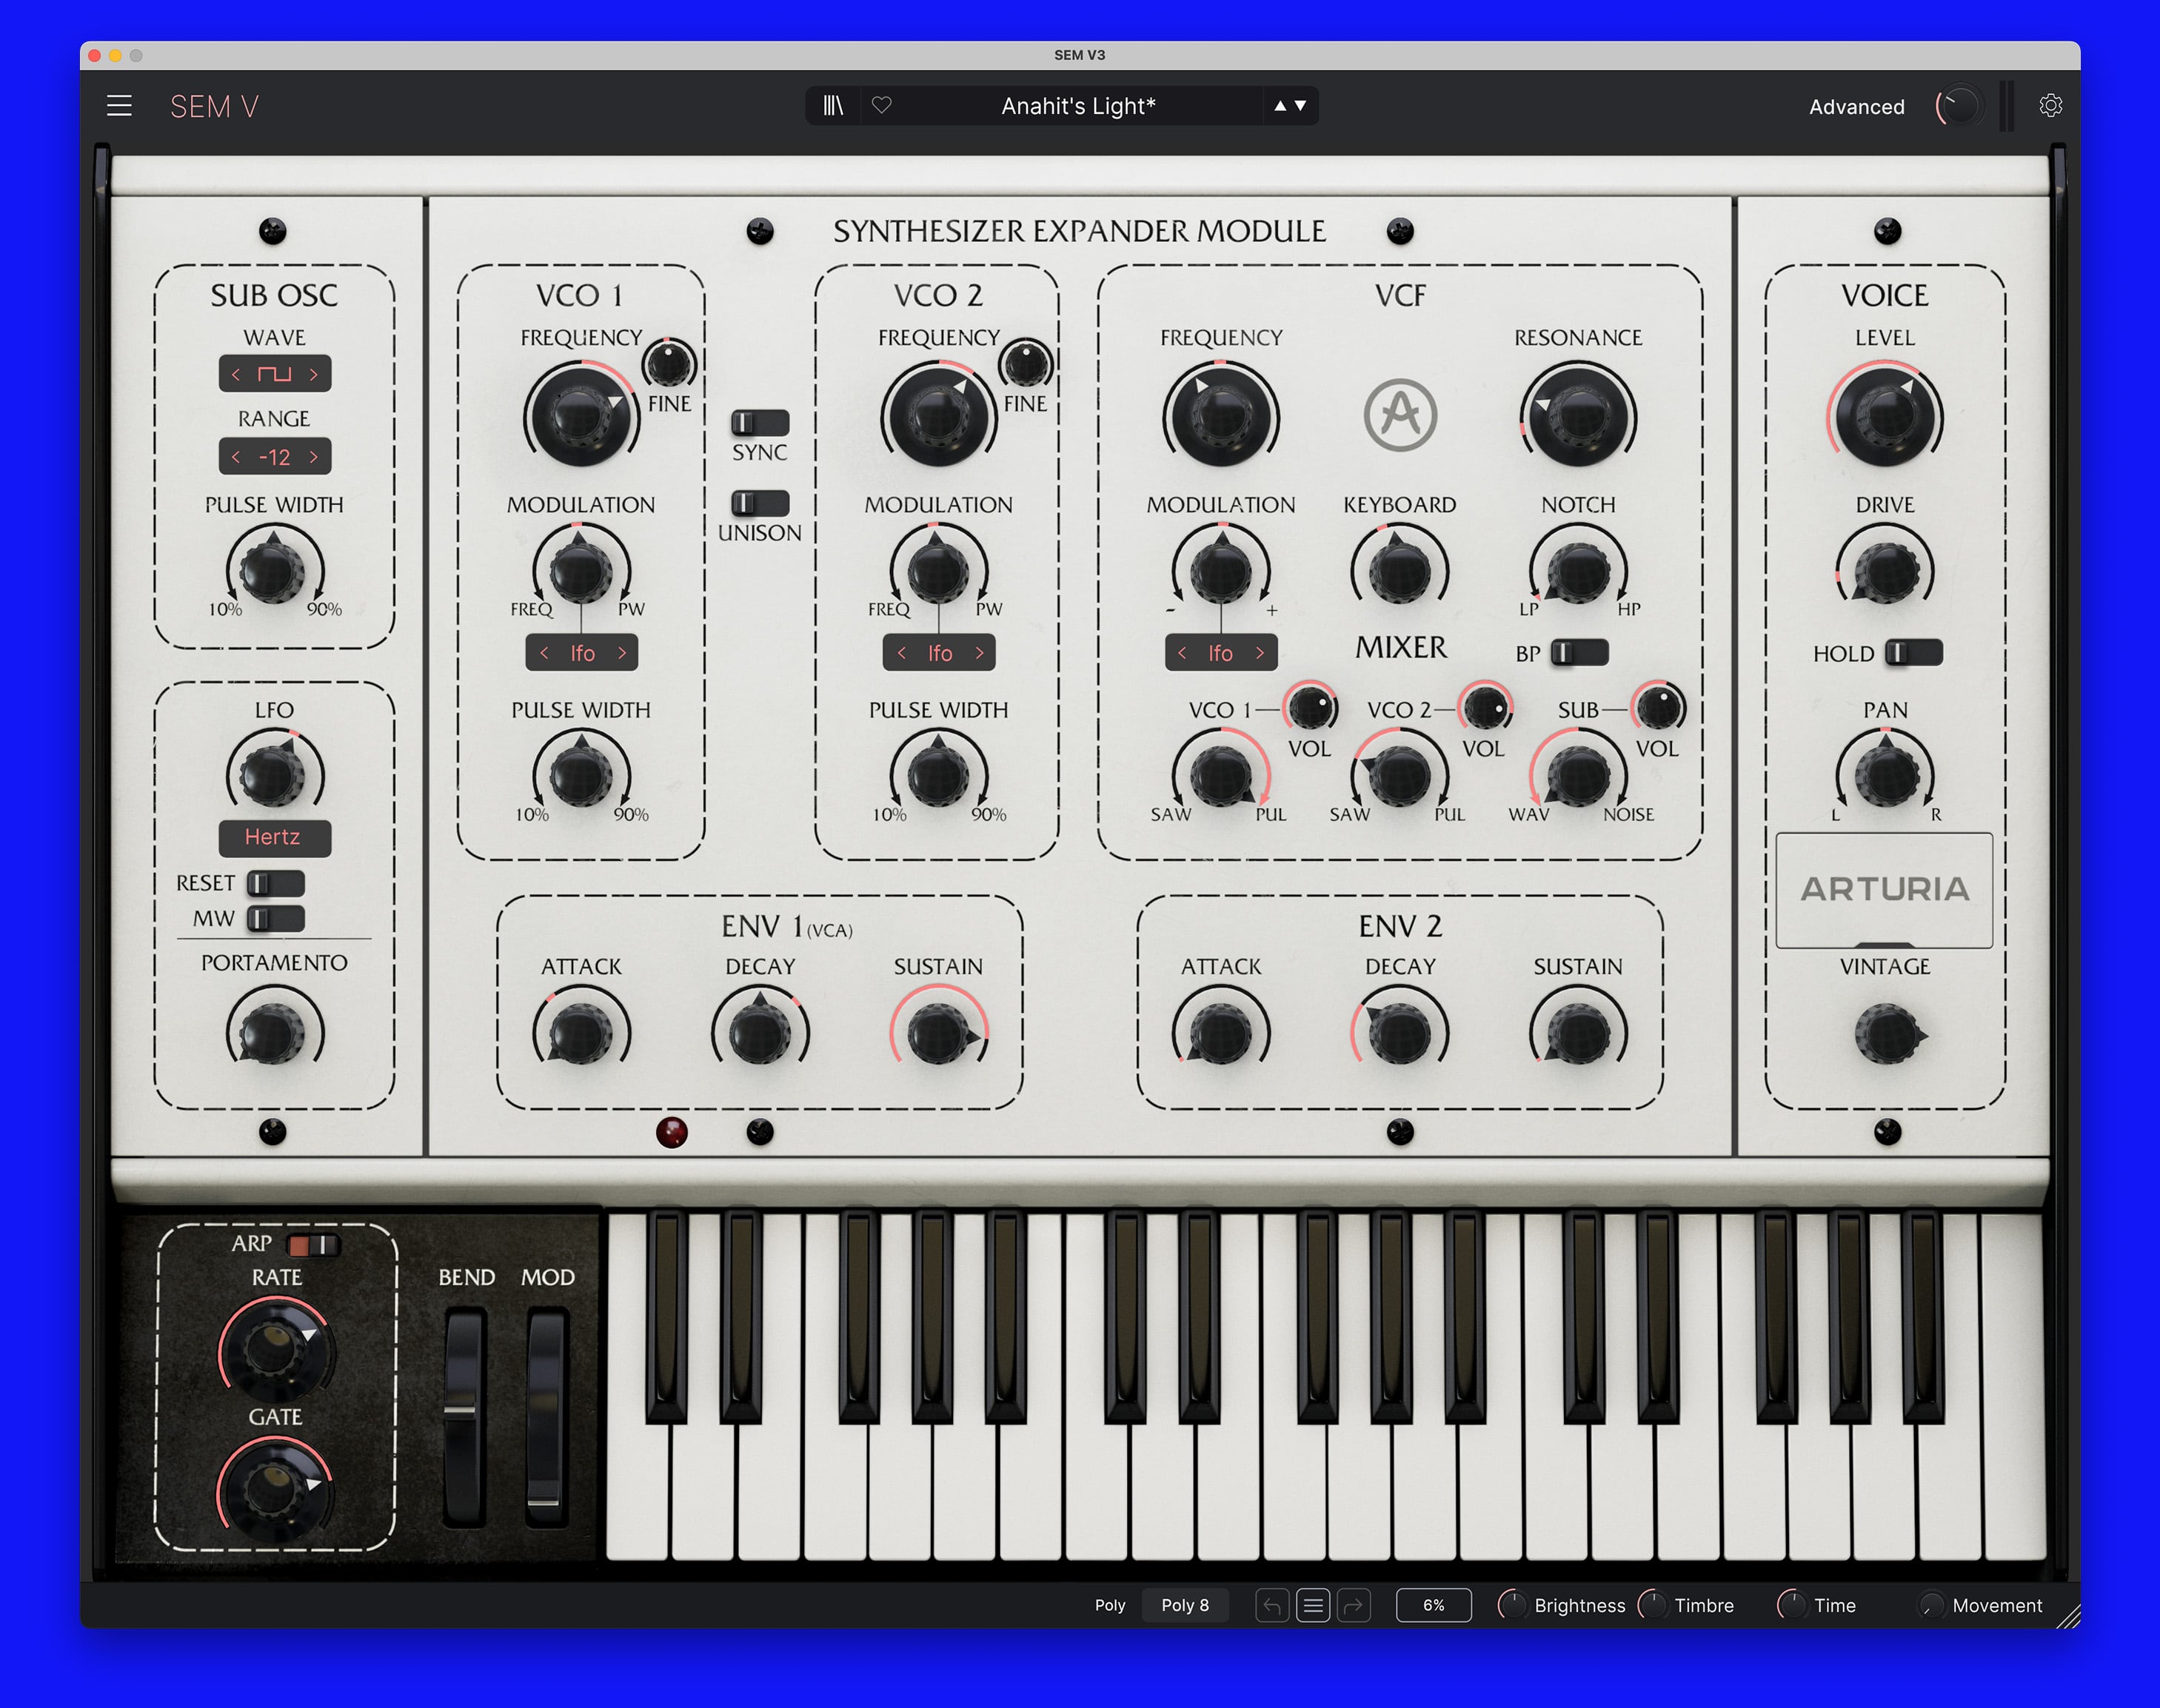Click the 6% CPU meter button

1433,1605
